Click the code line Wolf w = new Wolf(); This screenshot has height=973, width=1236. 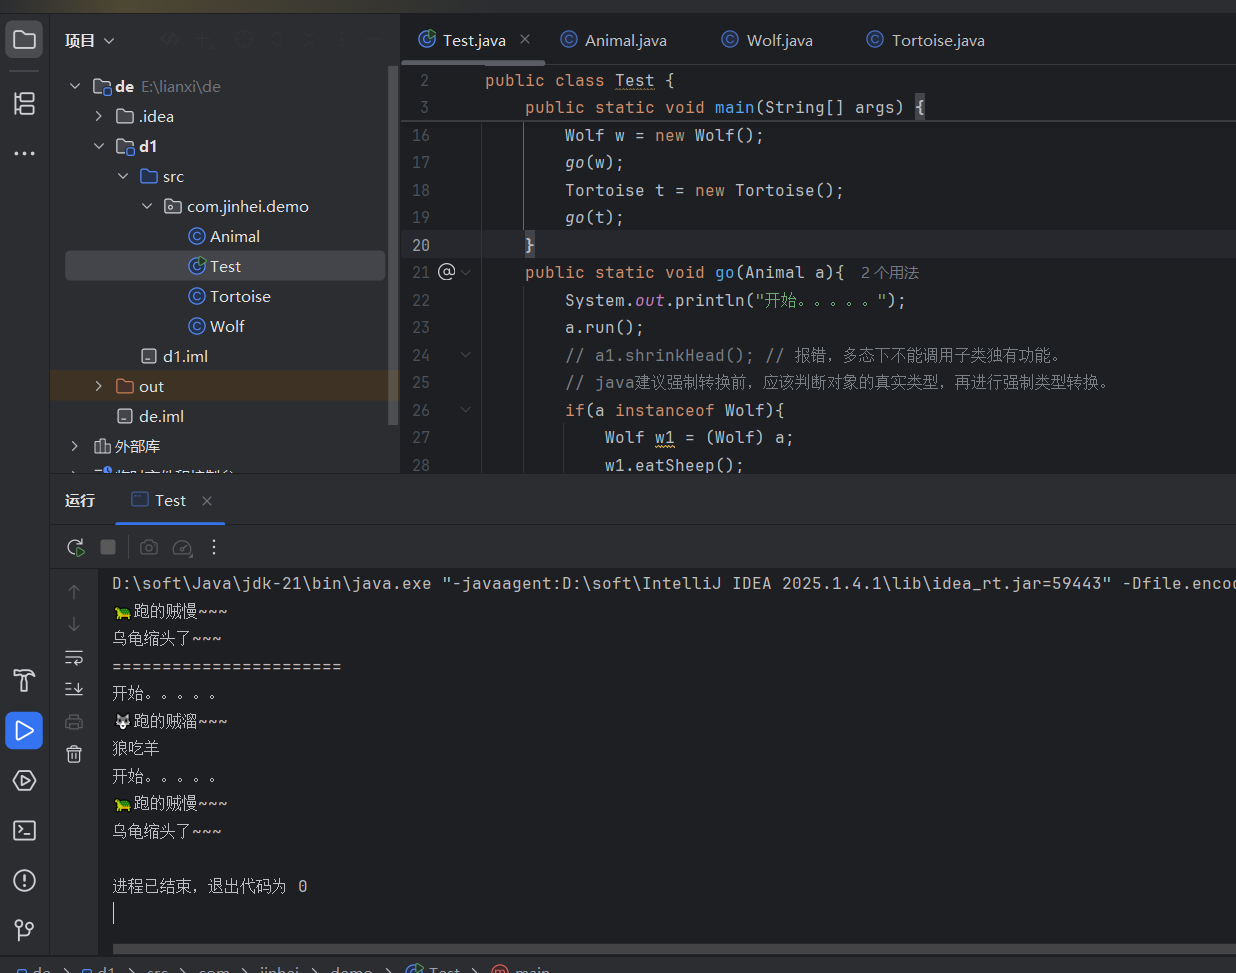[x=664, y=135]
